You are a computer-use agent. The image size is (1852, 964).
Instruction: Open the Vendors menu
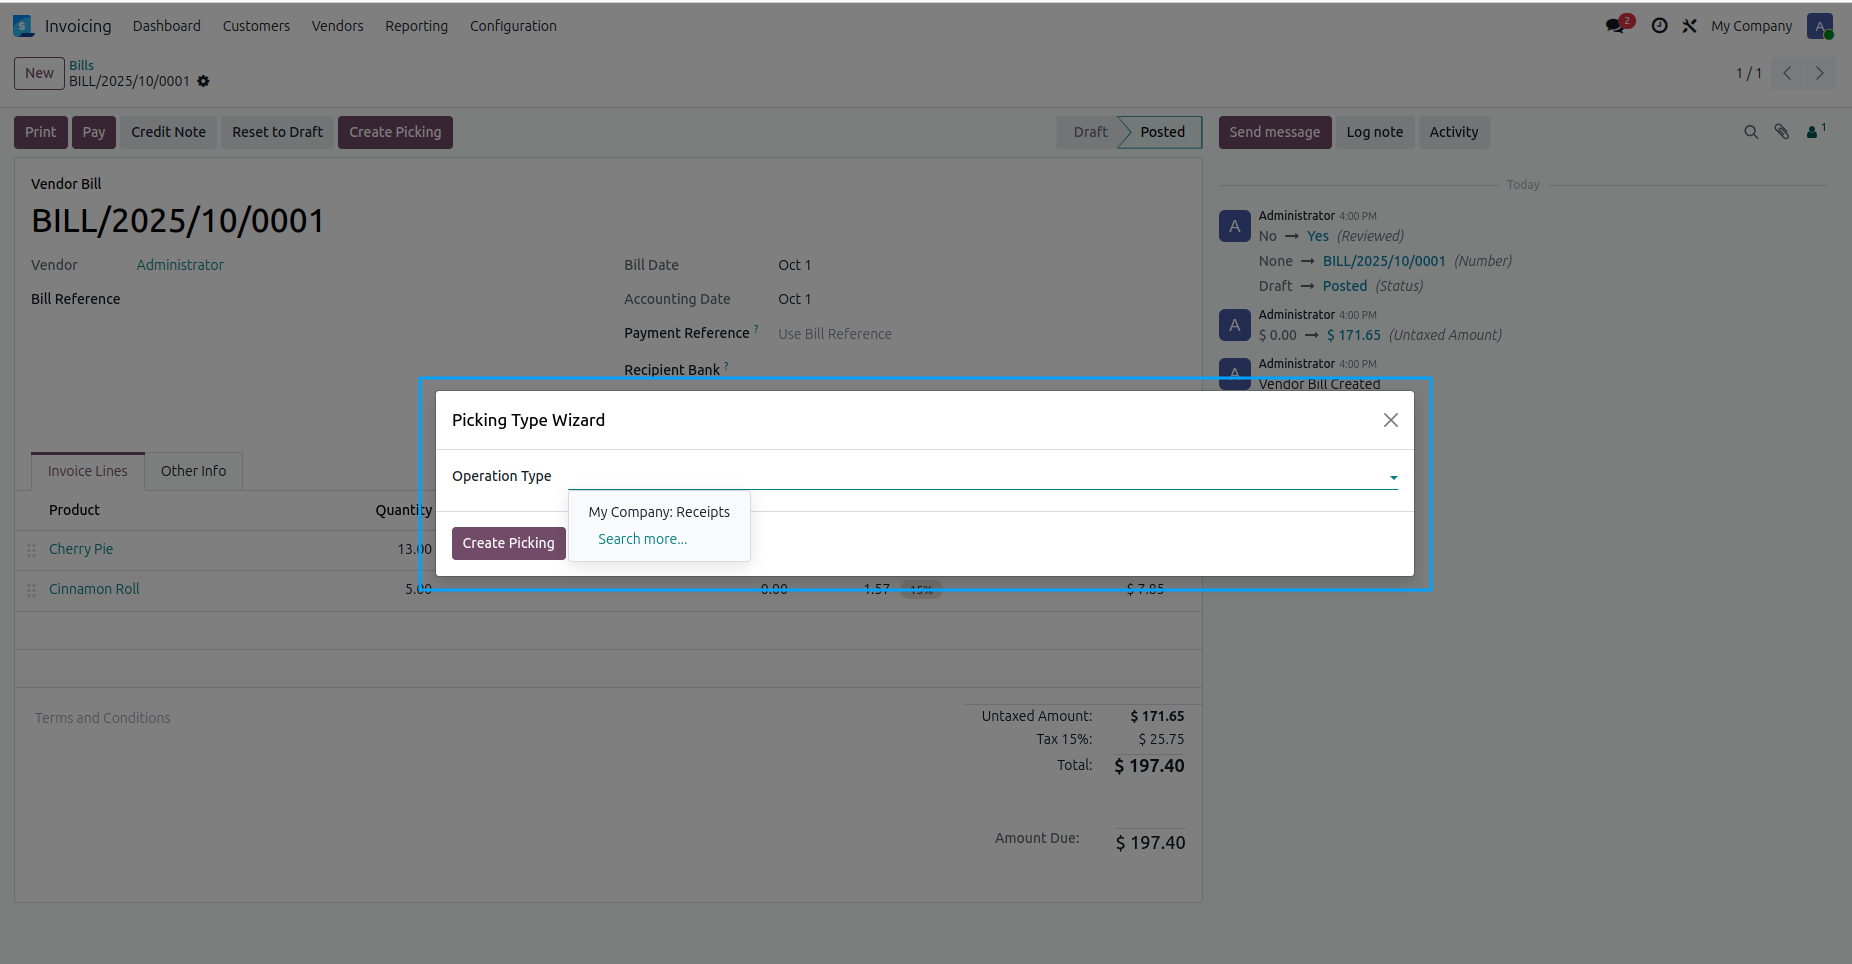tap(337, 26)
